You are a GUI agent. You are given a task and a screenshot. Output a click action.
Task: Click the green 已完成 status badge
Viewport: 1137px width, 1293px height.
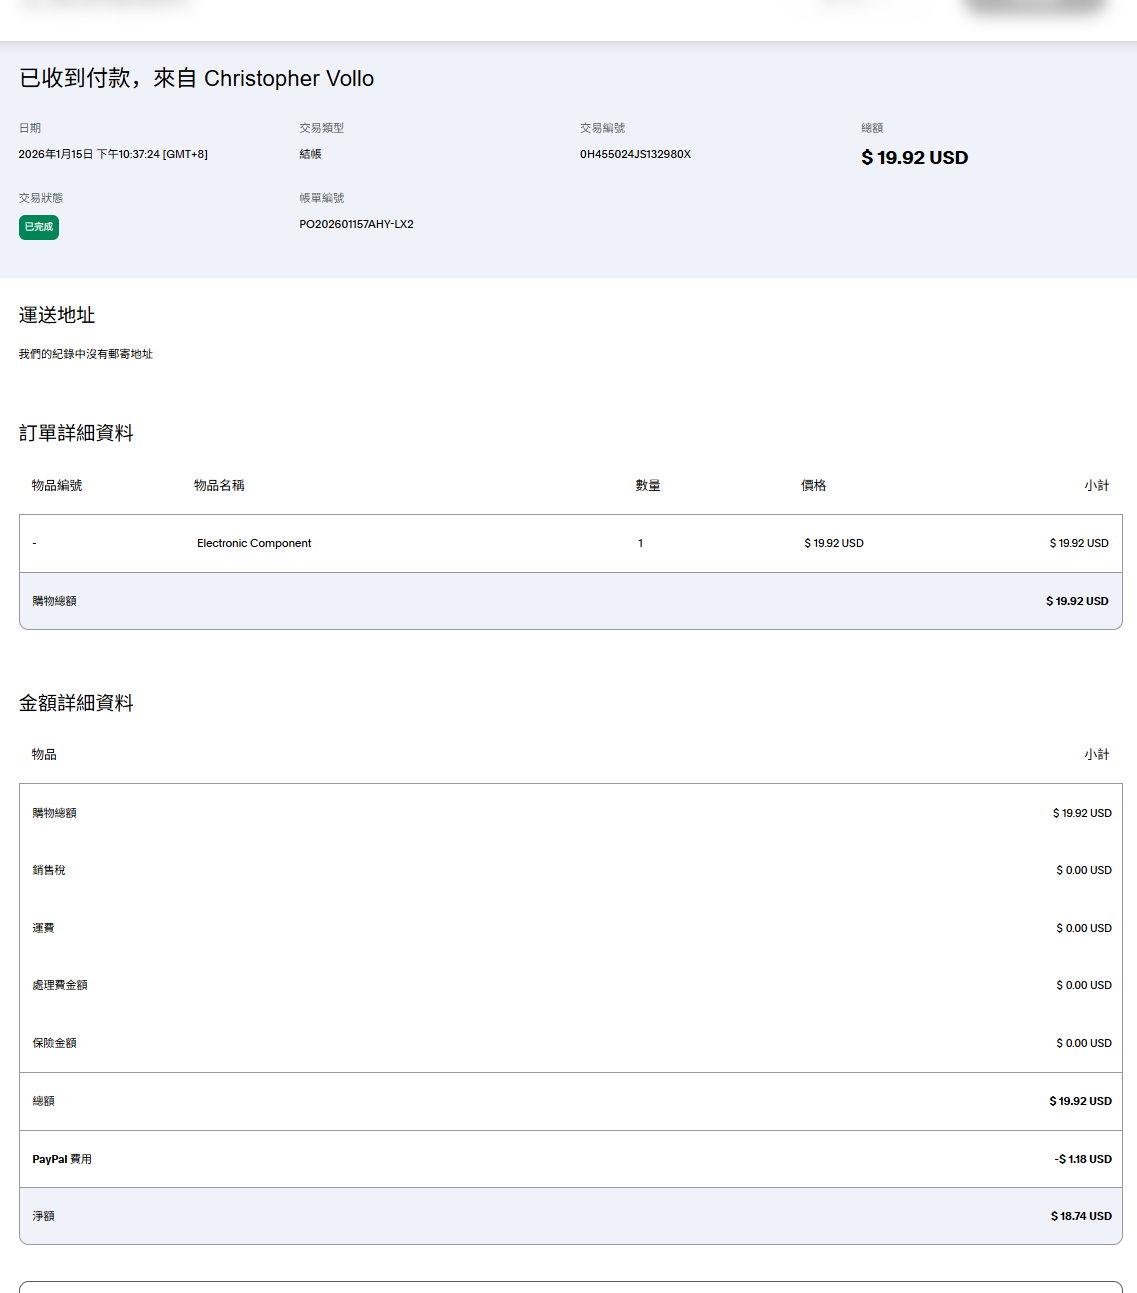pos(38,227)
